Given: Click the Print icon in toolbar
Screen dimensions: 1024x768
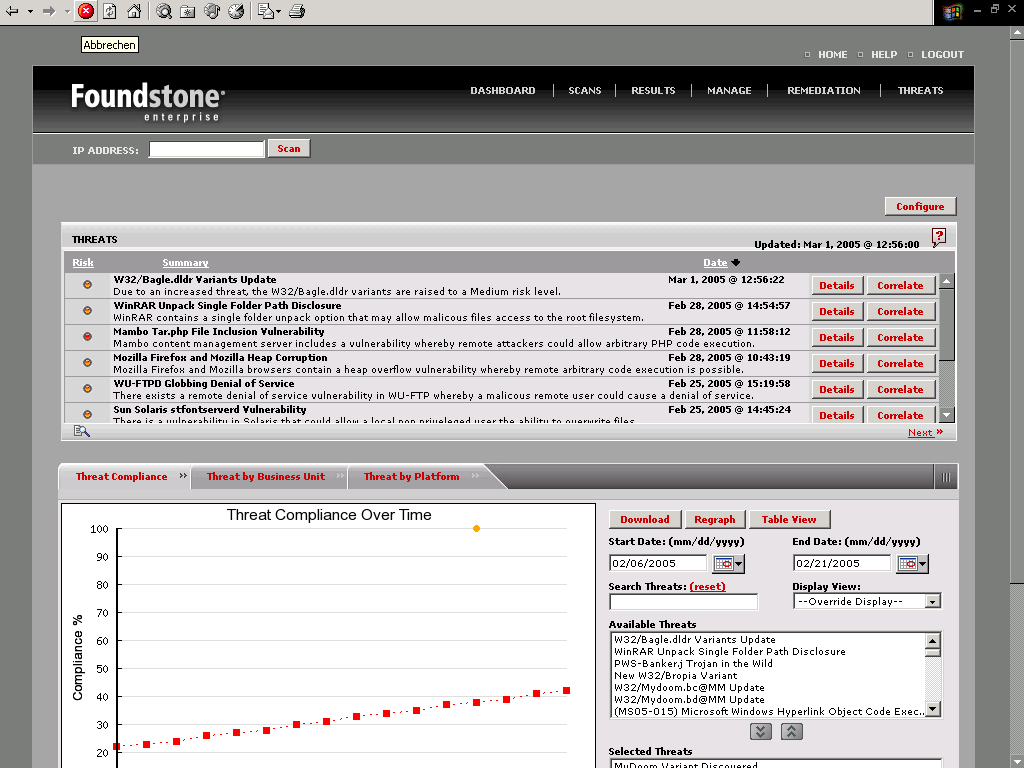Looking at the screenshot, I should [297, 11].
